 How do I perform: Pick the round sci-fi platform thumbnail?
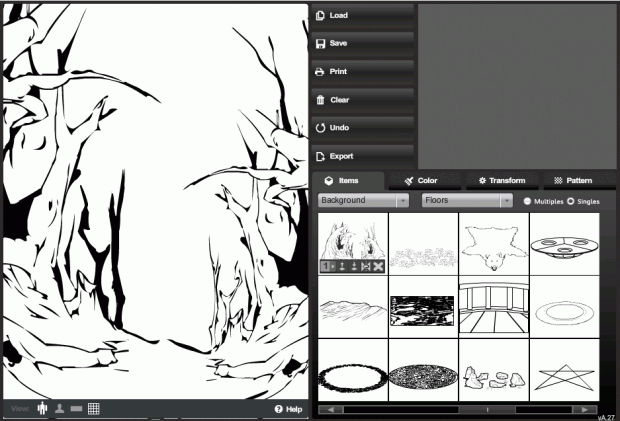point(565,244)
